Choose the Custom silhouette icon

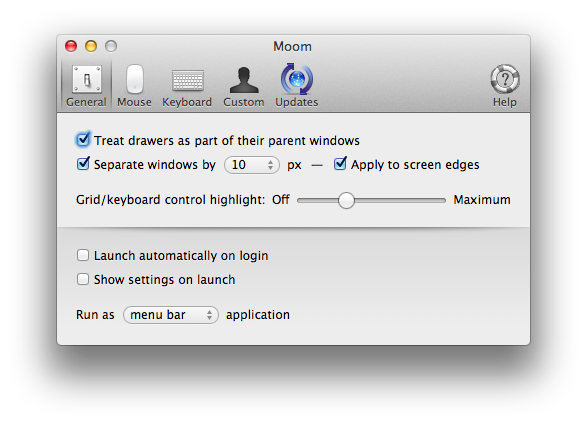(x=244, y=80)
